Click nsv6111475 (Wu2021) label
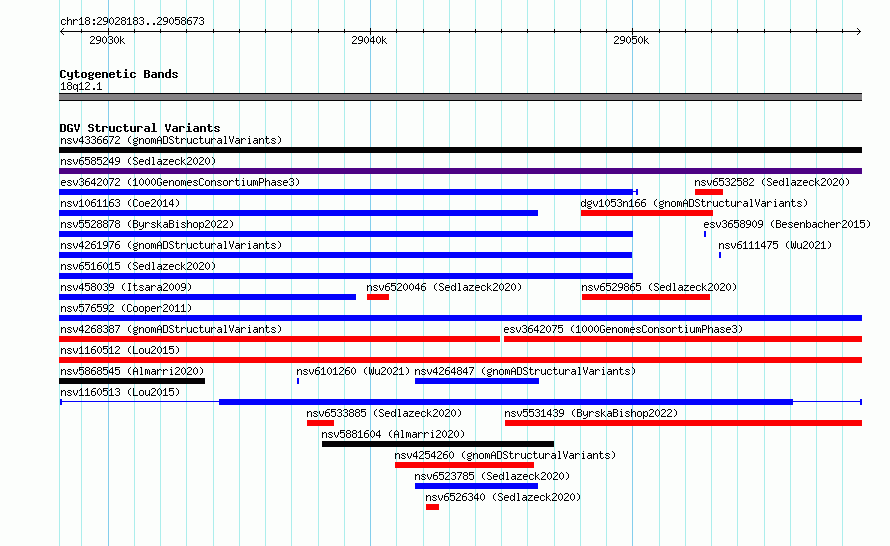The height and width of the screenshot is (546, 890). pyautogui.click(x=775, y=245)
